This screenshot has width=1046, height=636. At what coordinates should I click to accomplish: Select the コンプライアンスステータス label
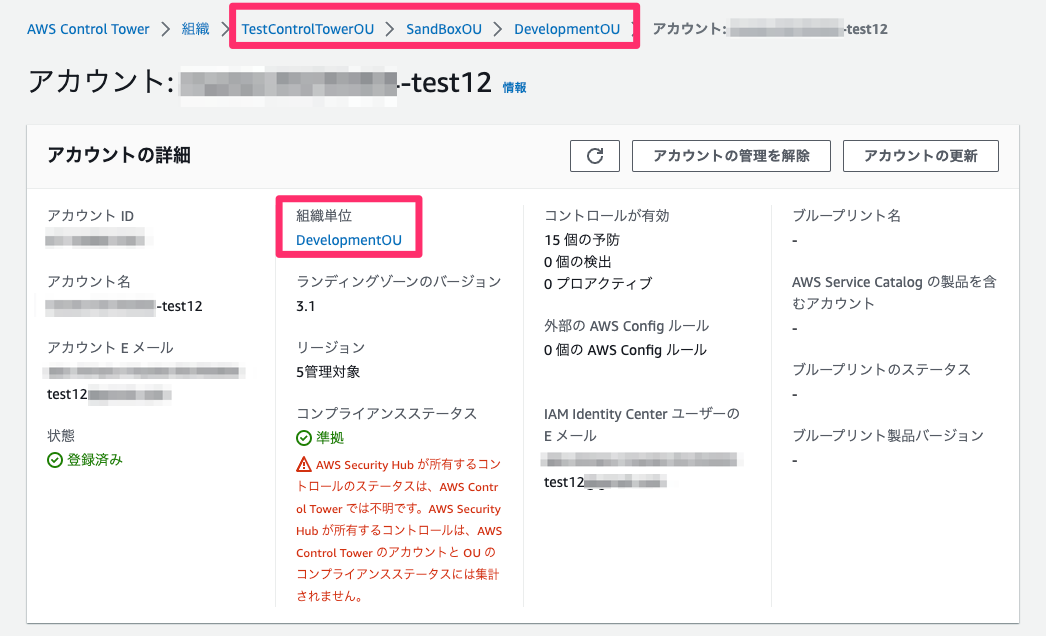click(x=387, y=414)
